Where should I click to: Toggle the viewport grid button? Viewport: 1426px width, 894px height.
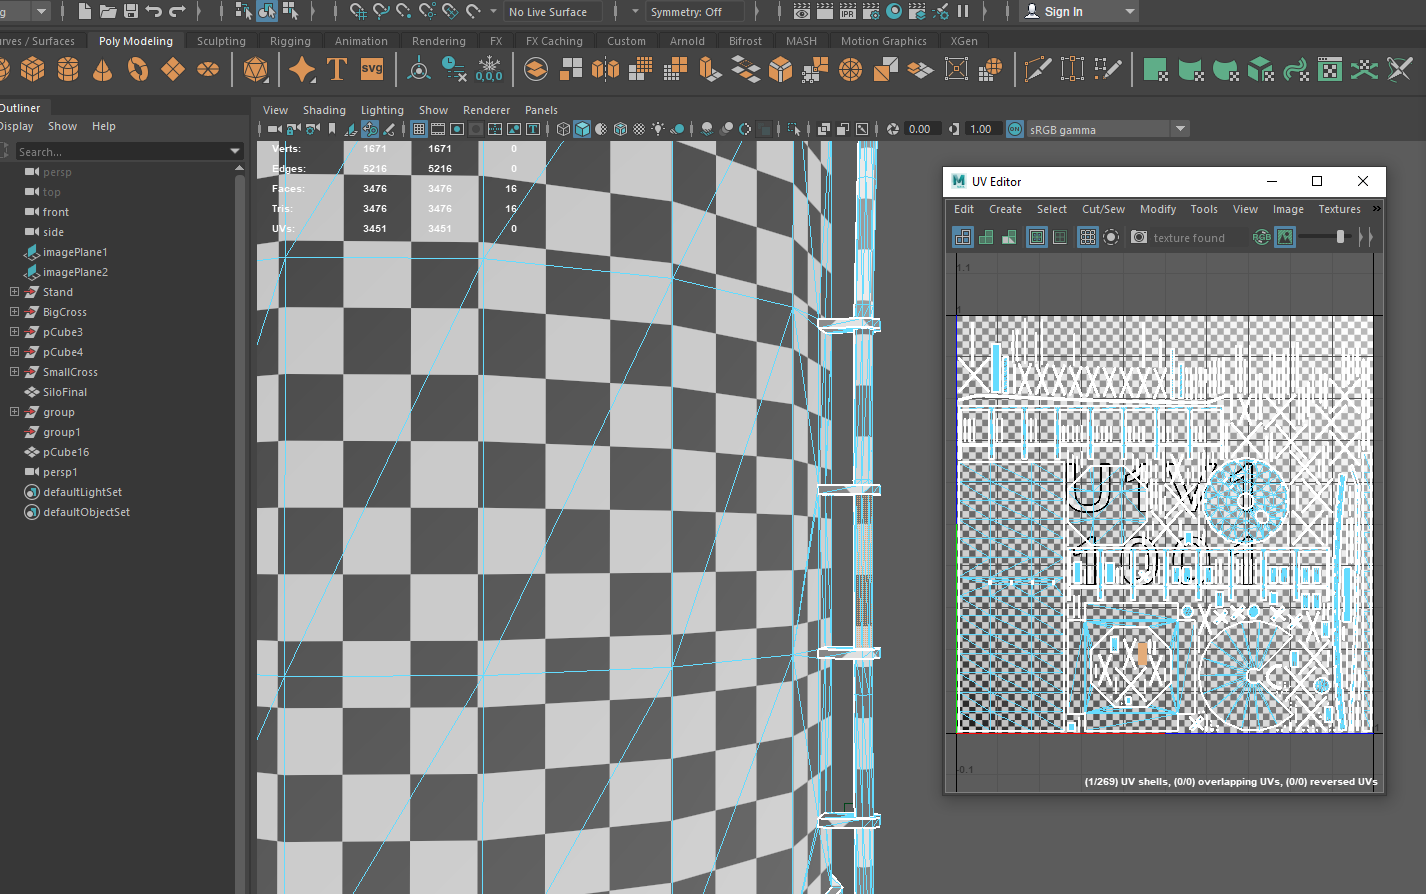pyautogui.click(x=419, y=129)
